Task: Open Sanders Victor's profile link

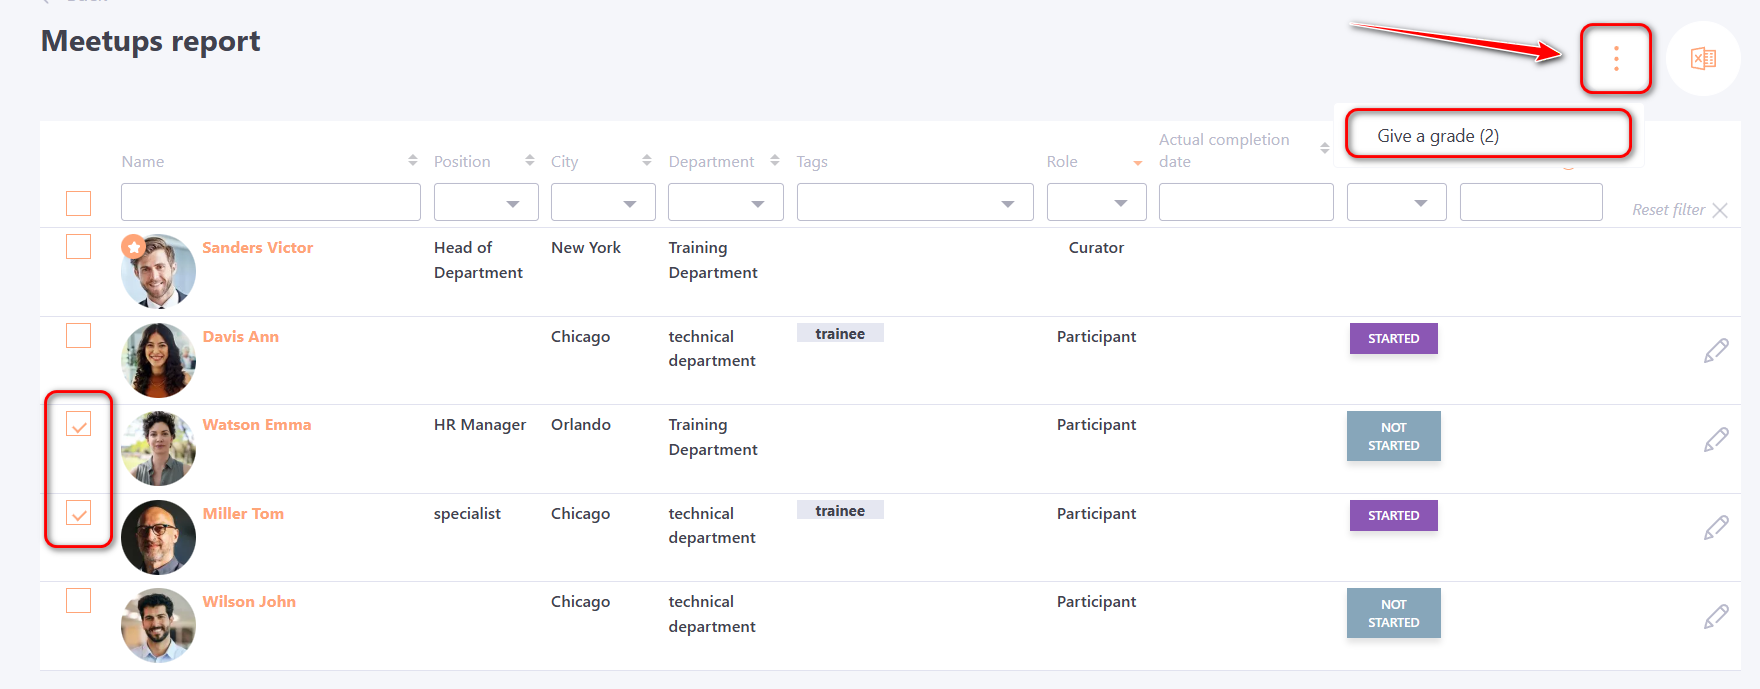Action: (x=257, y=247)
